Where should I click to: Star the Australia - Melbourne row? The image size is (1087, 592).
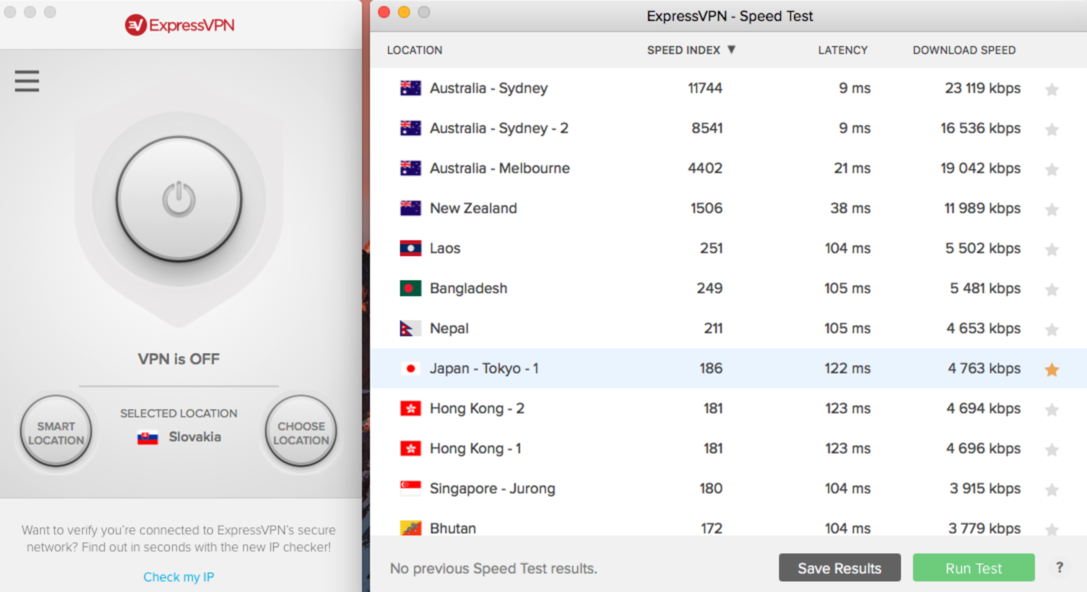[1052, 169]
